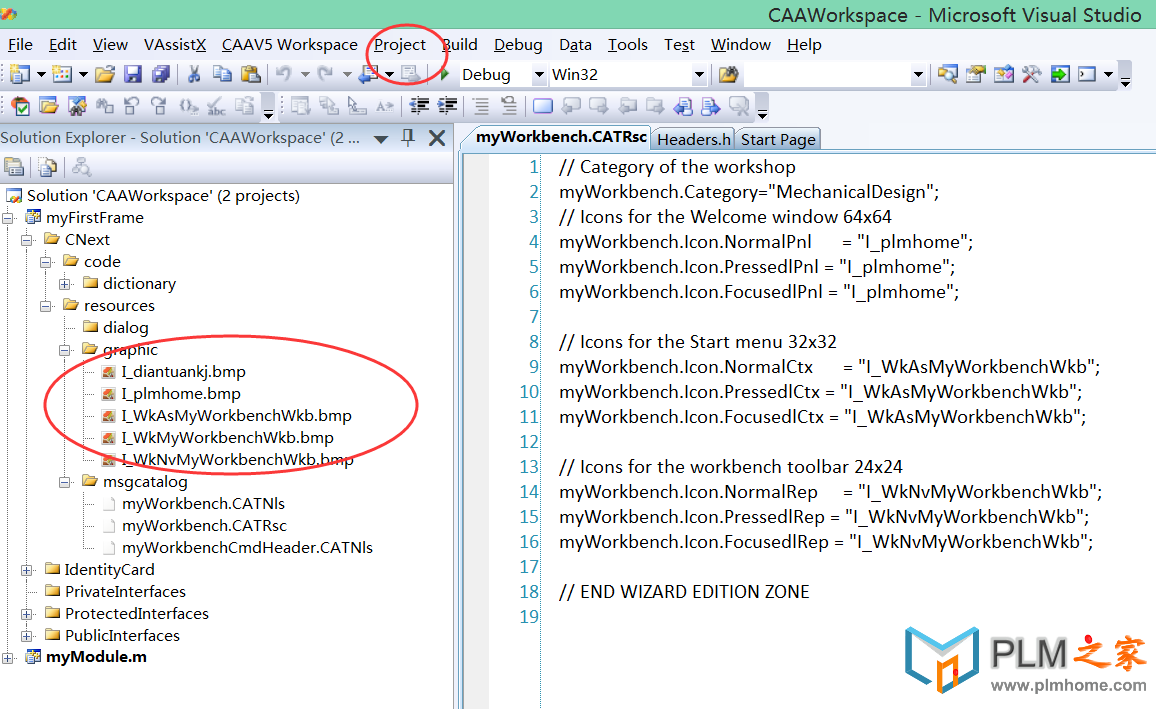Collapse the msgcatalog folder node
The image size is (1156, 709).
tap(65, 482)
